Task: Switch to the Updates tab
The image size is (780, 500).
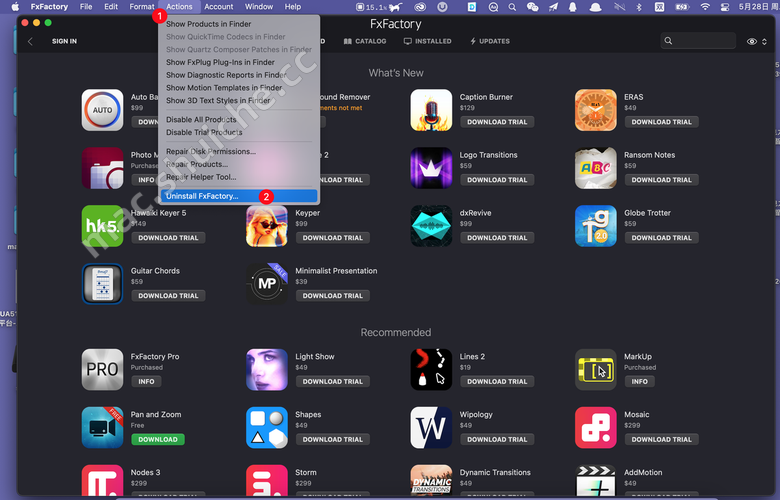Action: tap(490, 41)
